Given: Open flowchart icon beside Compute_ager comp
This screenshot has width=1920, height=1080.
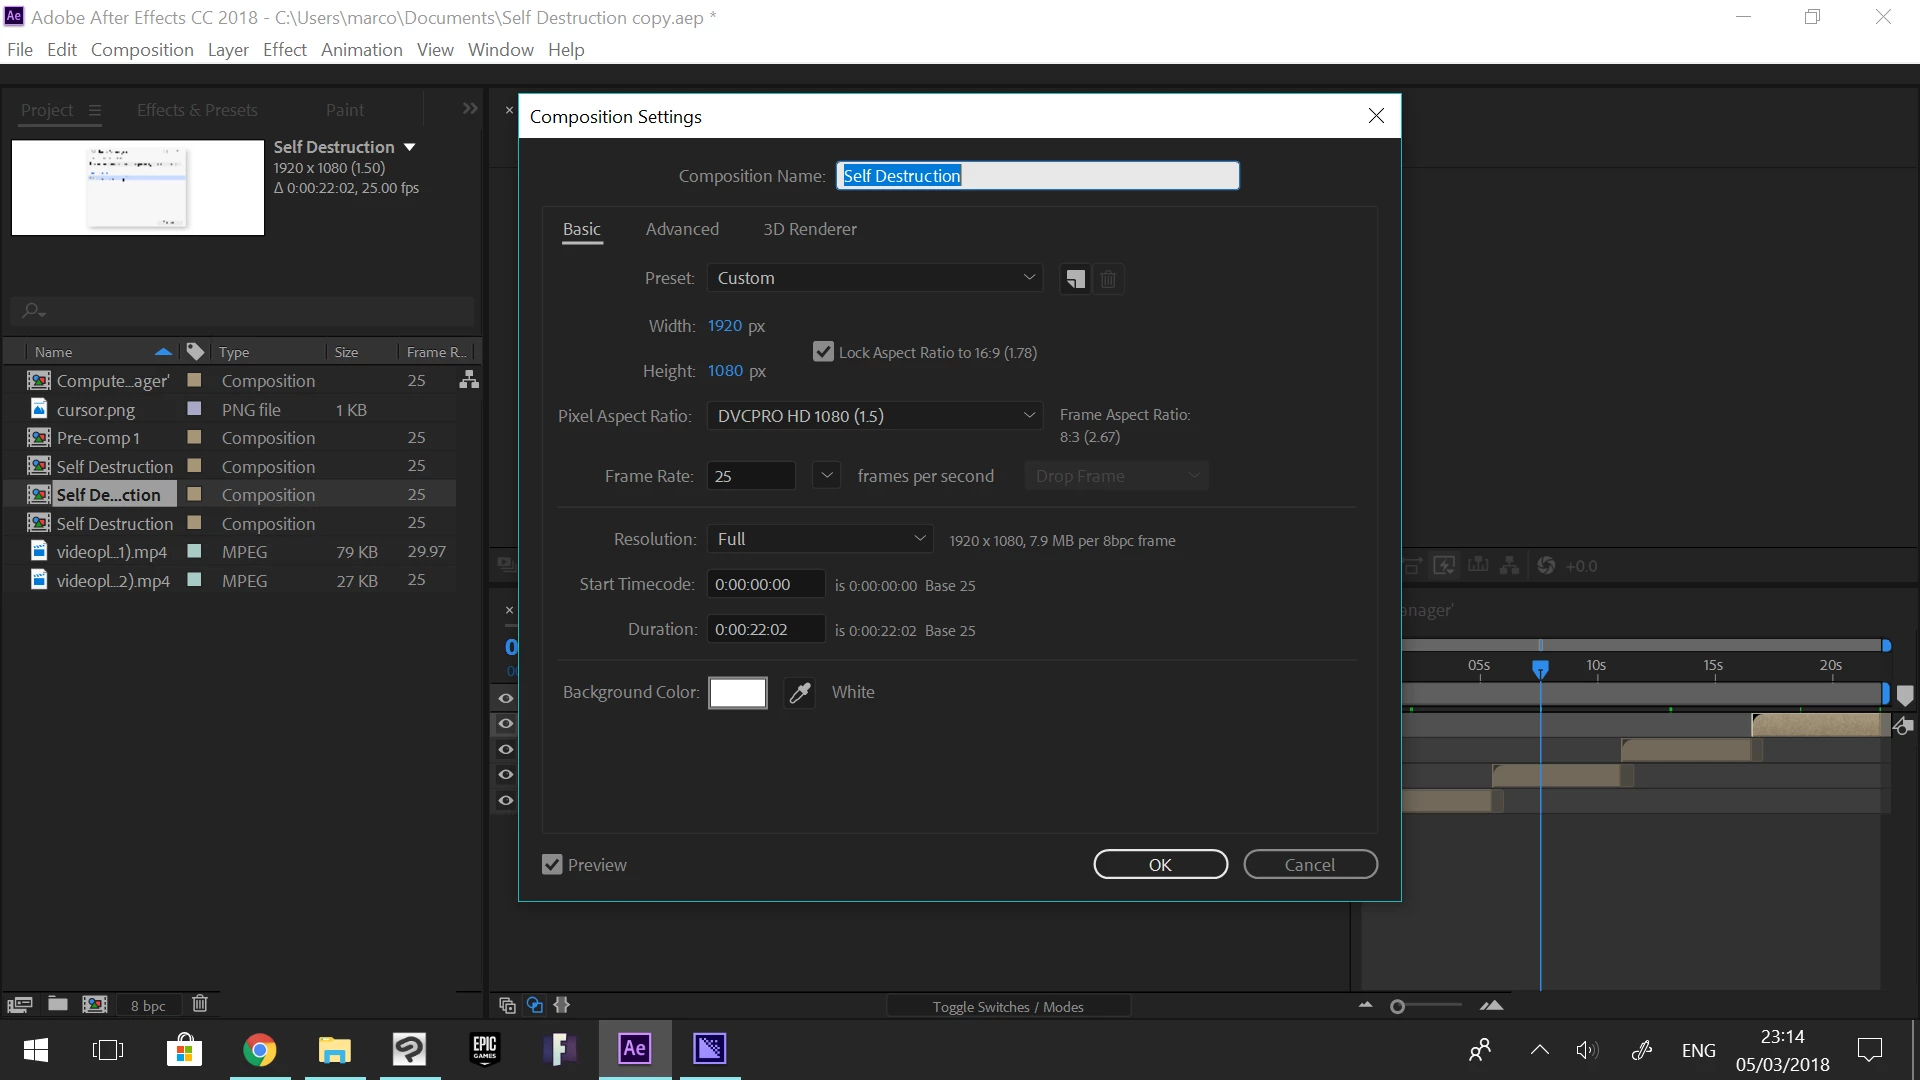Looking at the screenshot, I should tap(468, 380).
